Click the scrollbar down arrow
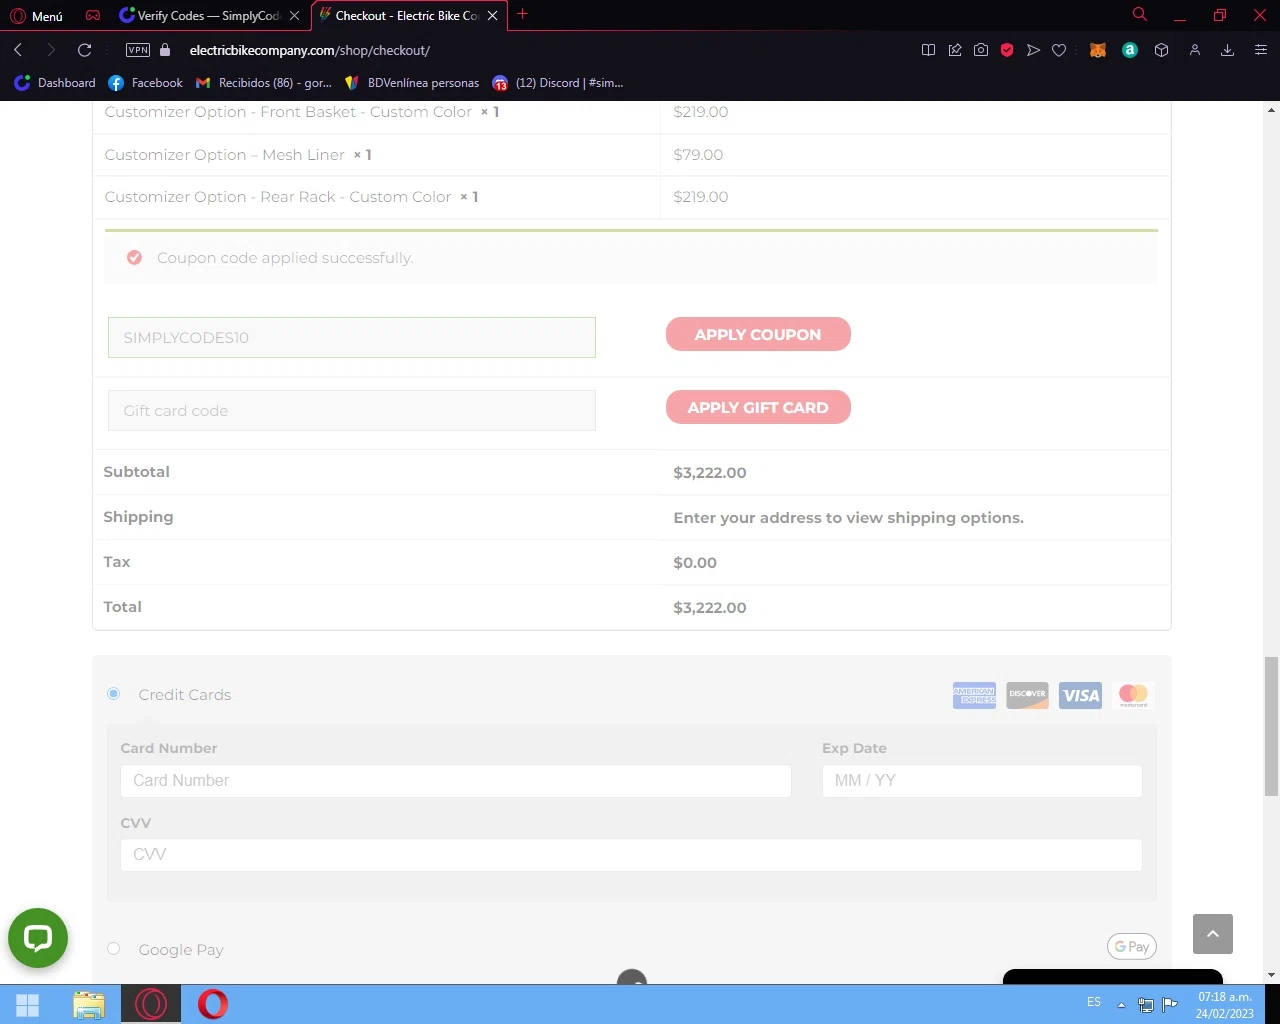This screenshot has height=1024, width=1280. coord(1271,974)
